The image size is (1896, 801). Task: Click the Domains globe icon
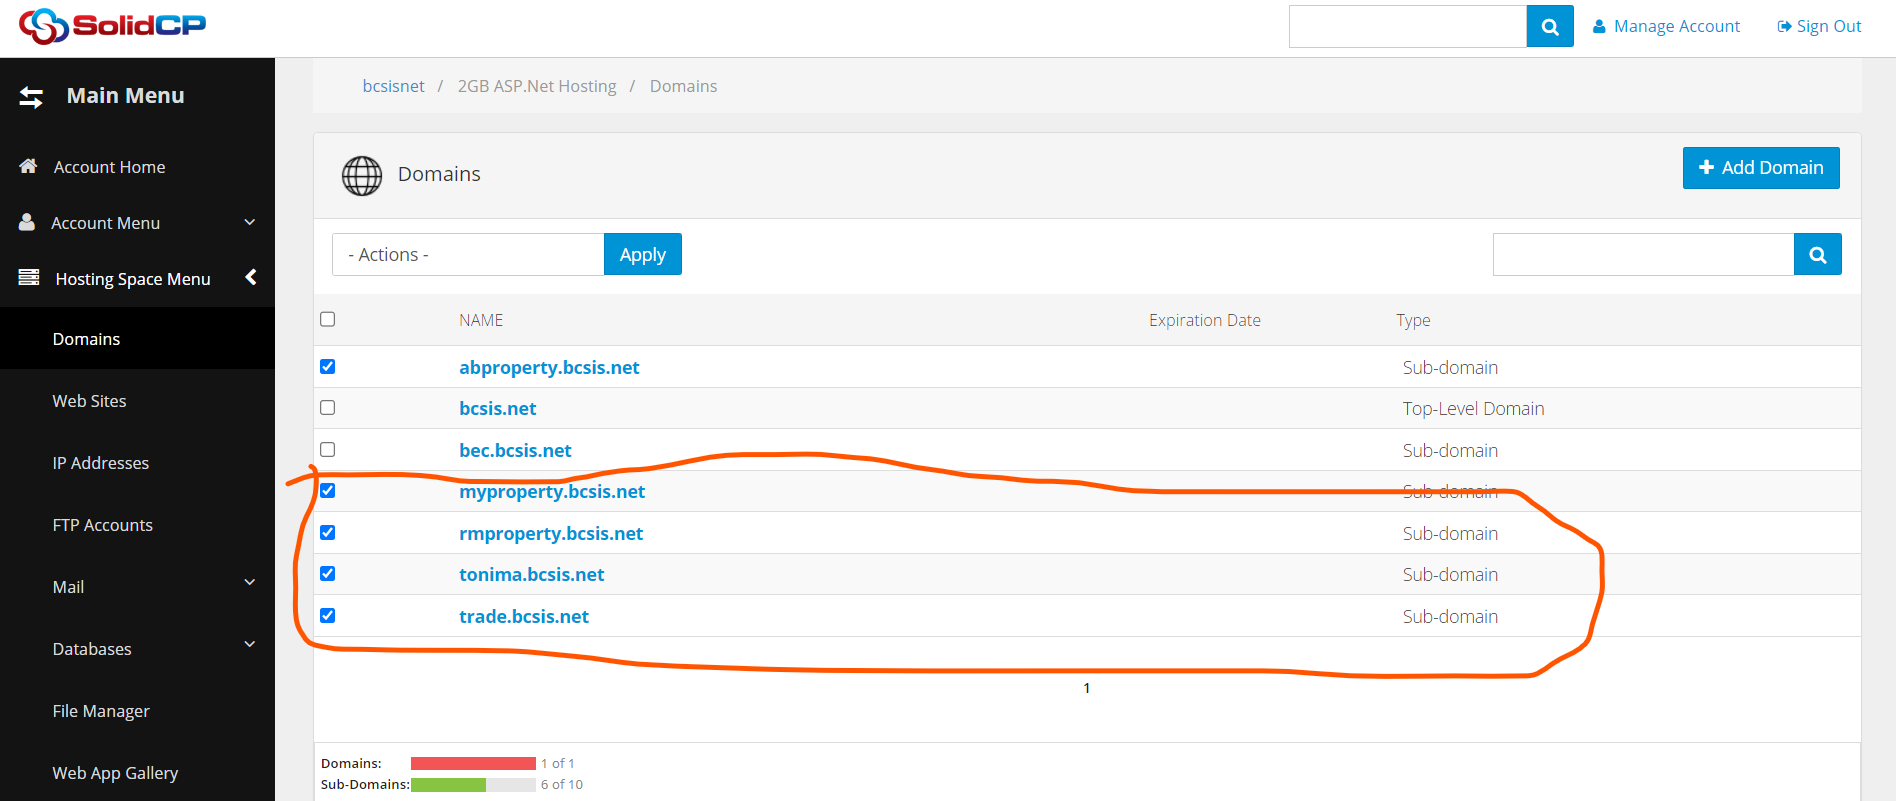click(362, 175)
